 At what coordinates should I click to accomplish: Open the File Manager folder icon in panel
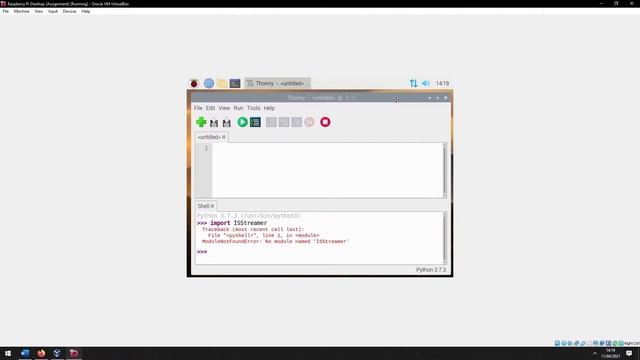(222, 83)
